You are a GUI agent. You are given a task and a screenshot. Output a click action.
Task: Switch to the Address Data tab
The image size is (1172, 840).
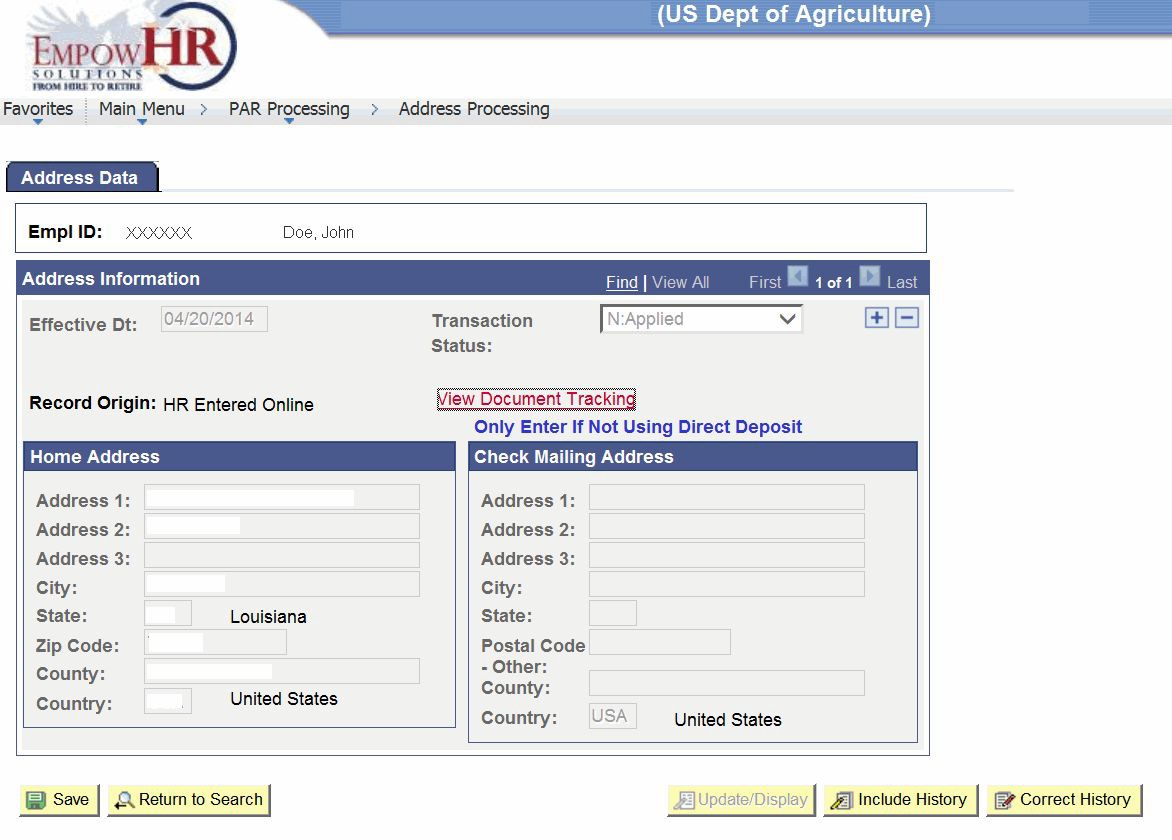point(82,177)
